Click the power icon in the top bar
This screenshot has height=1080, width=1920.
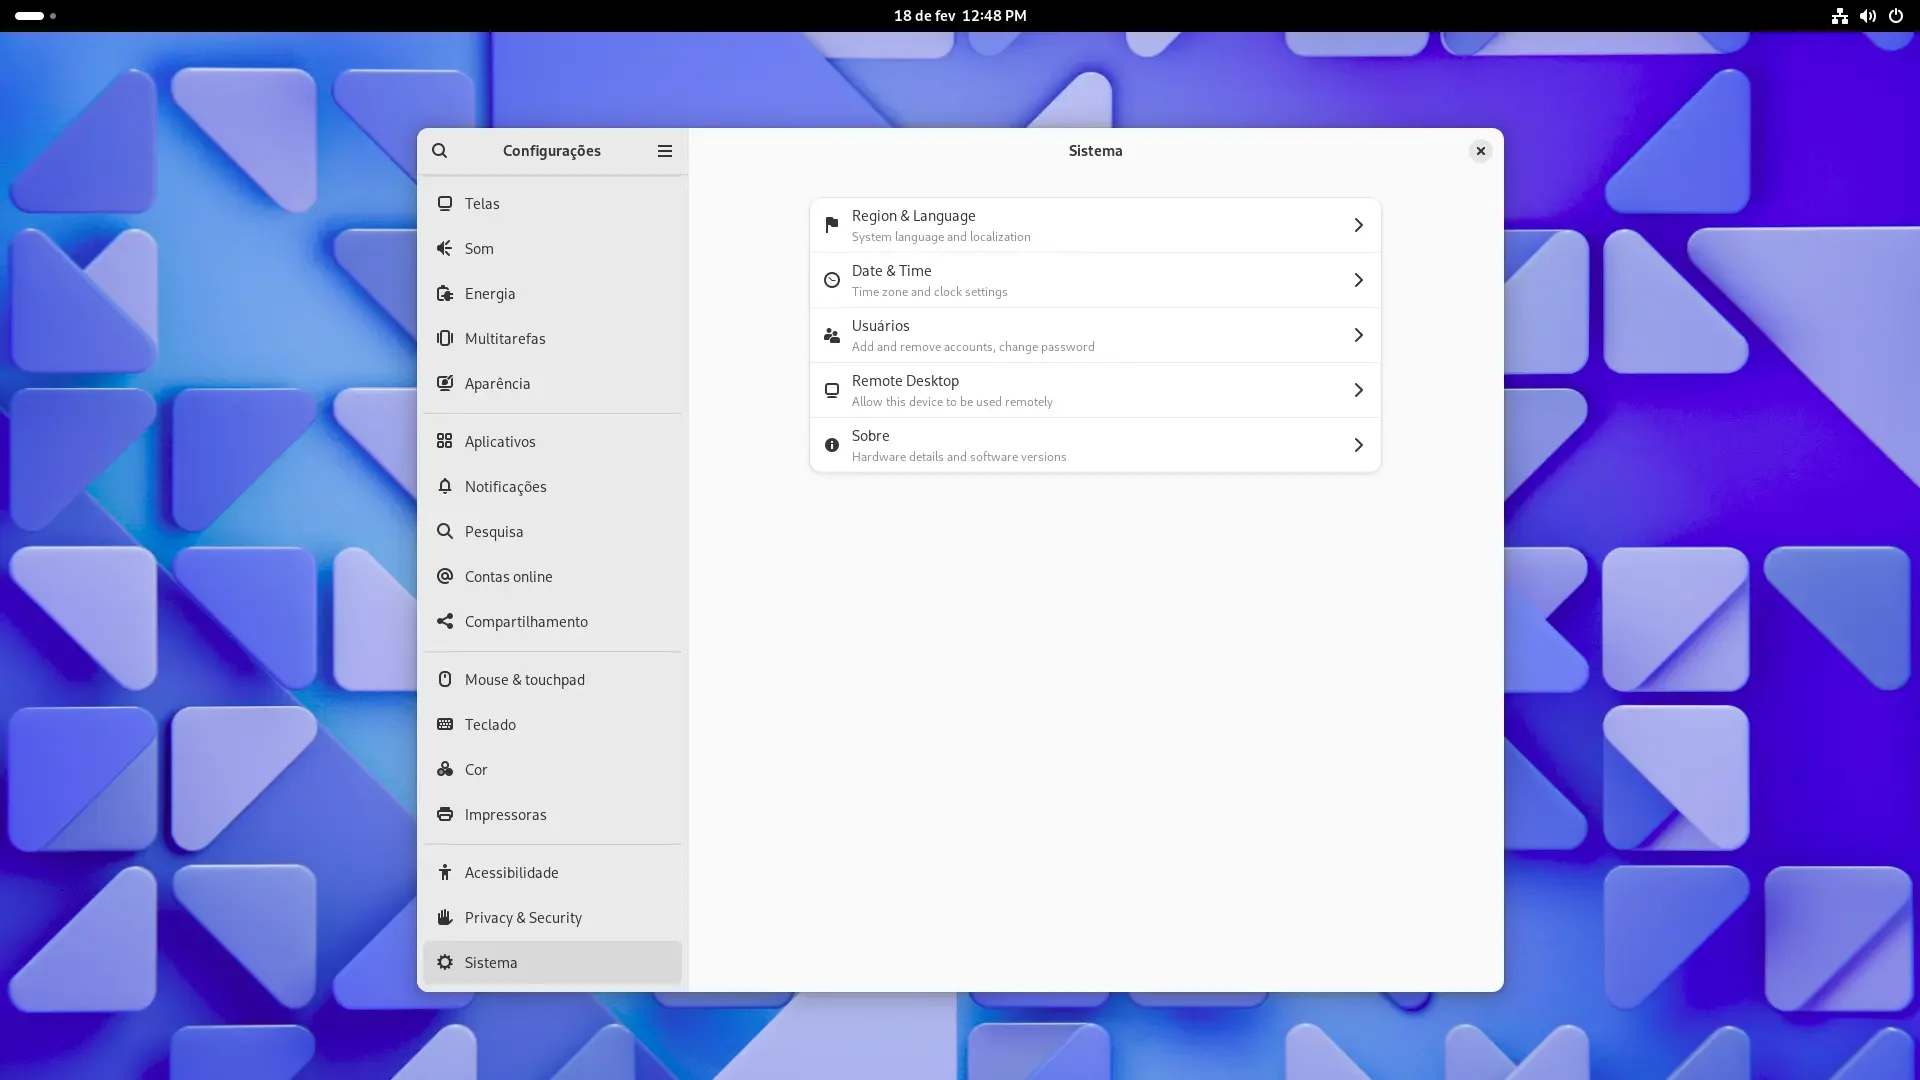click(1895, 16)
